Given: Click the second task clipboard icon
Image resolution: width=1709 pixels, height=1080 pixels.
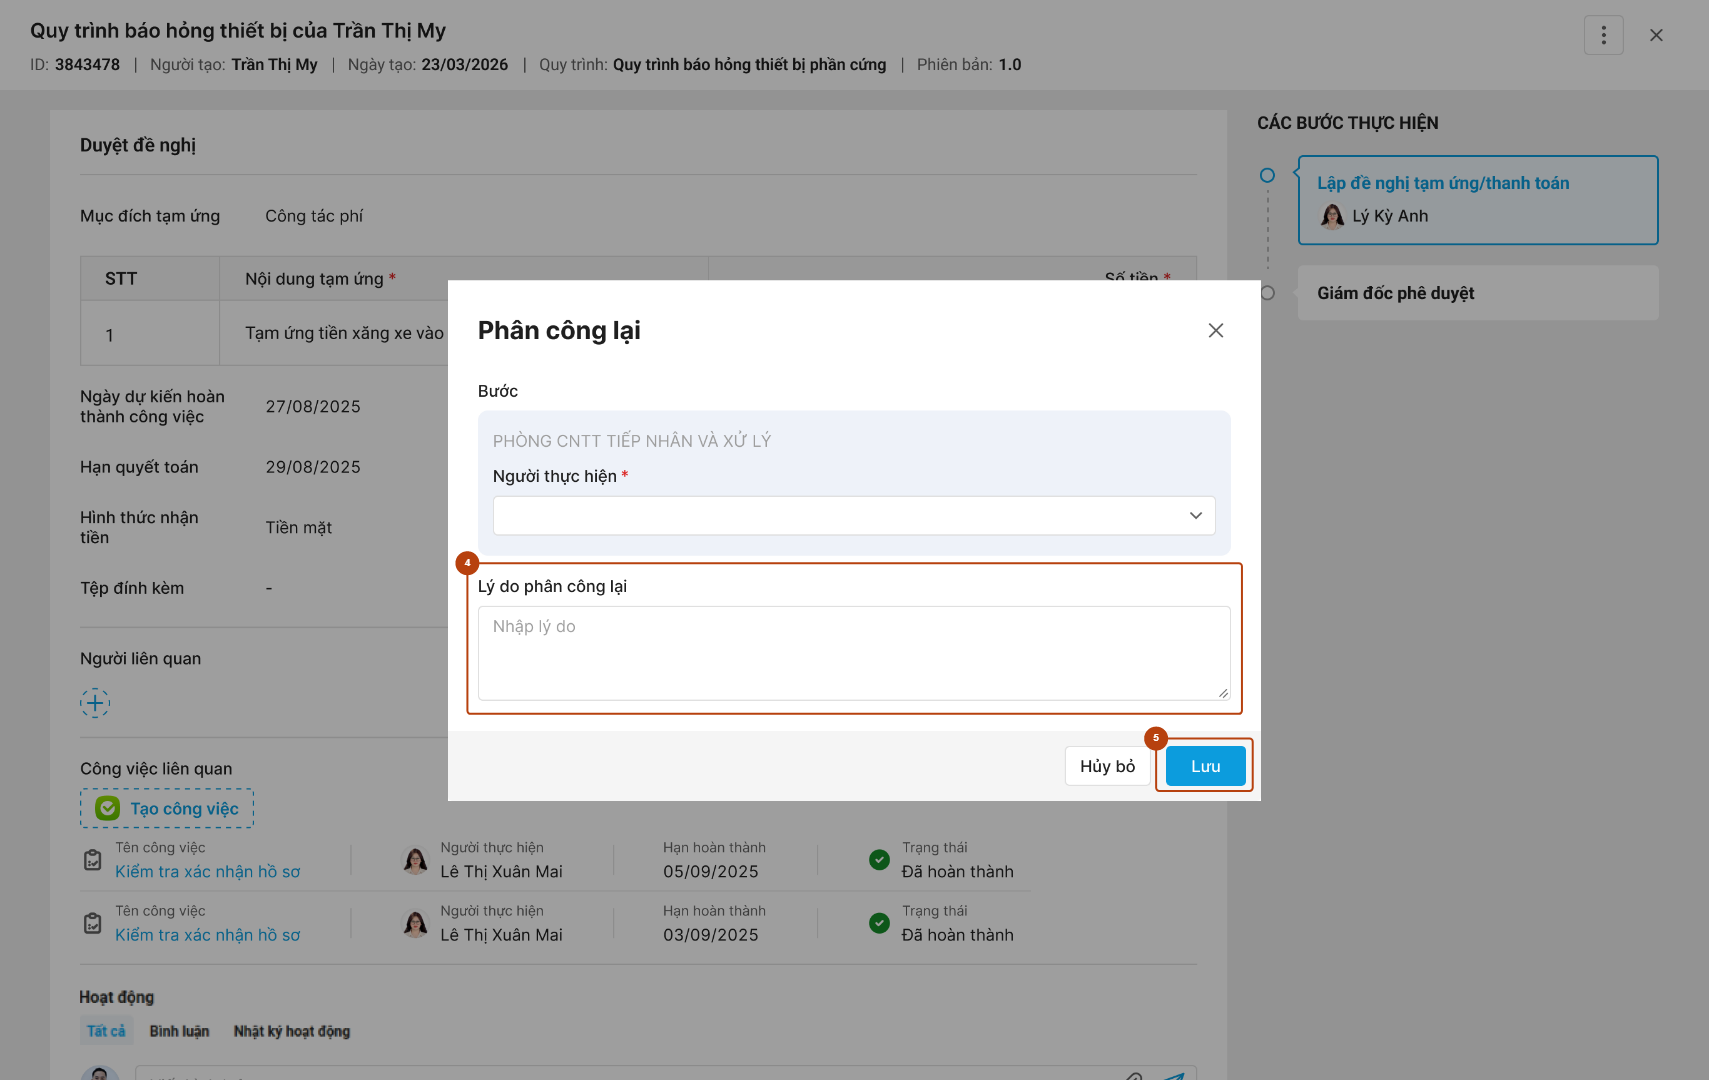Looking at the screenshot, I should (93, 923).
